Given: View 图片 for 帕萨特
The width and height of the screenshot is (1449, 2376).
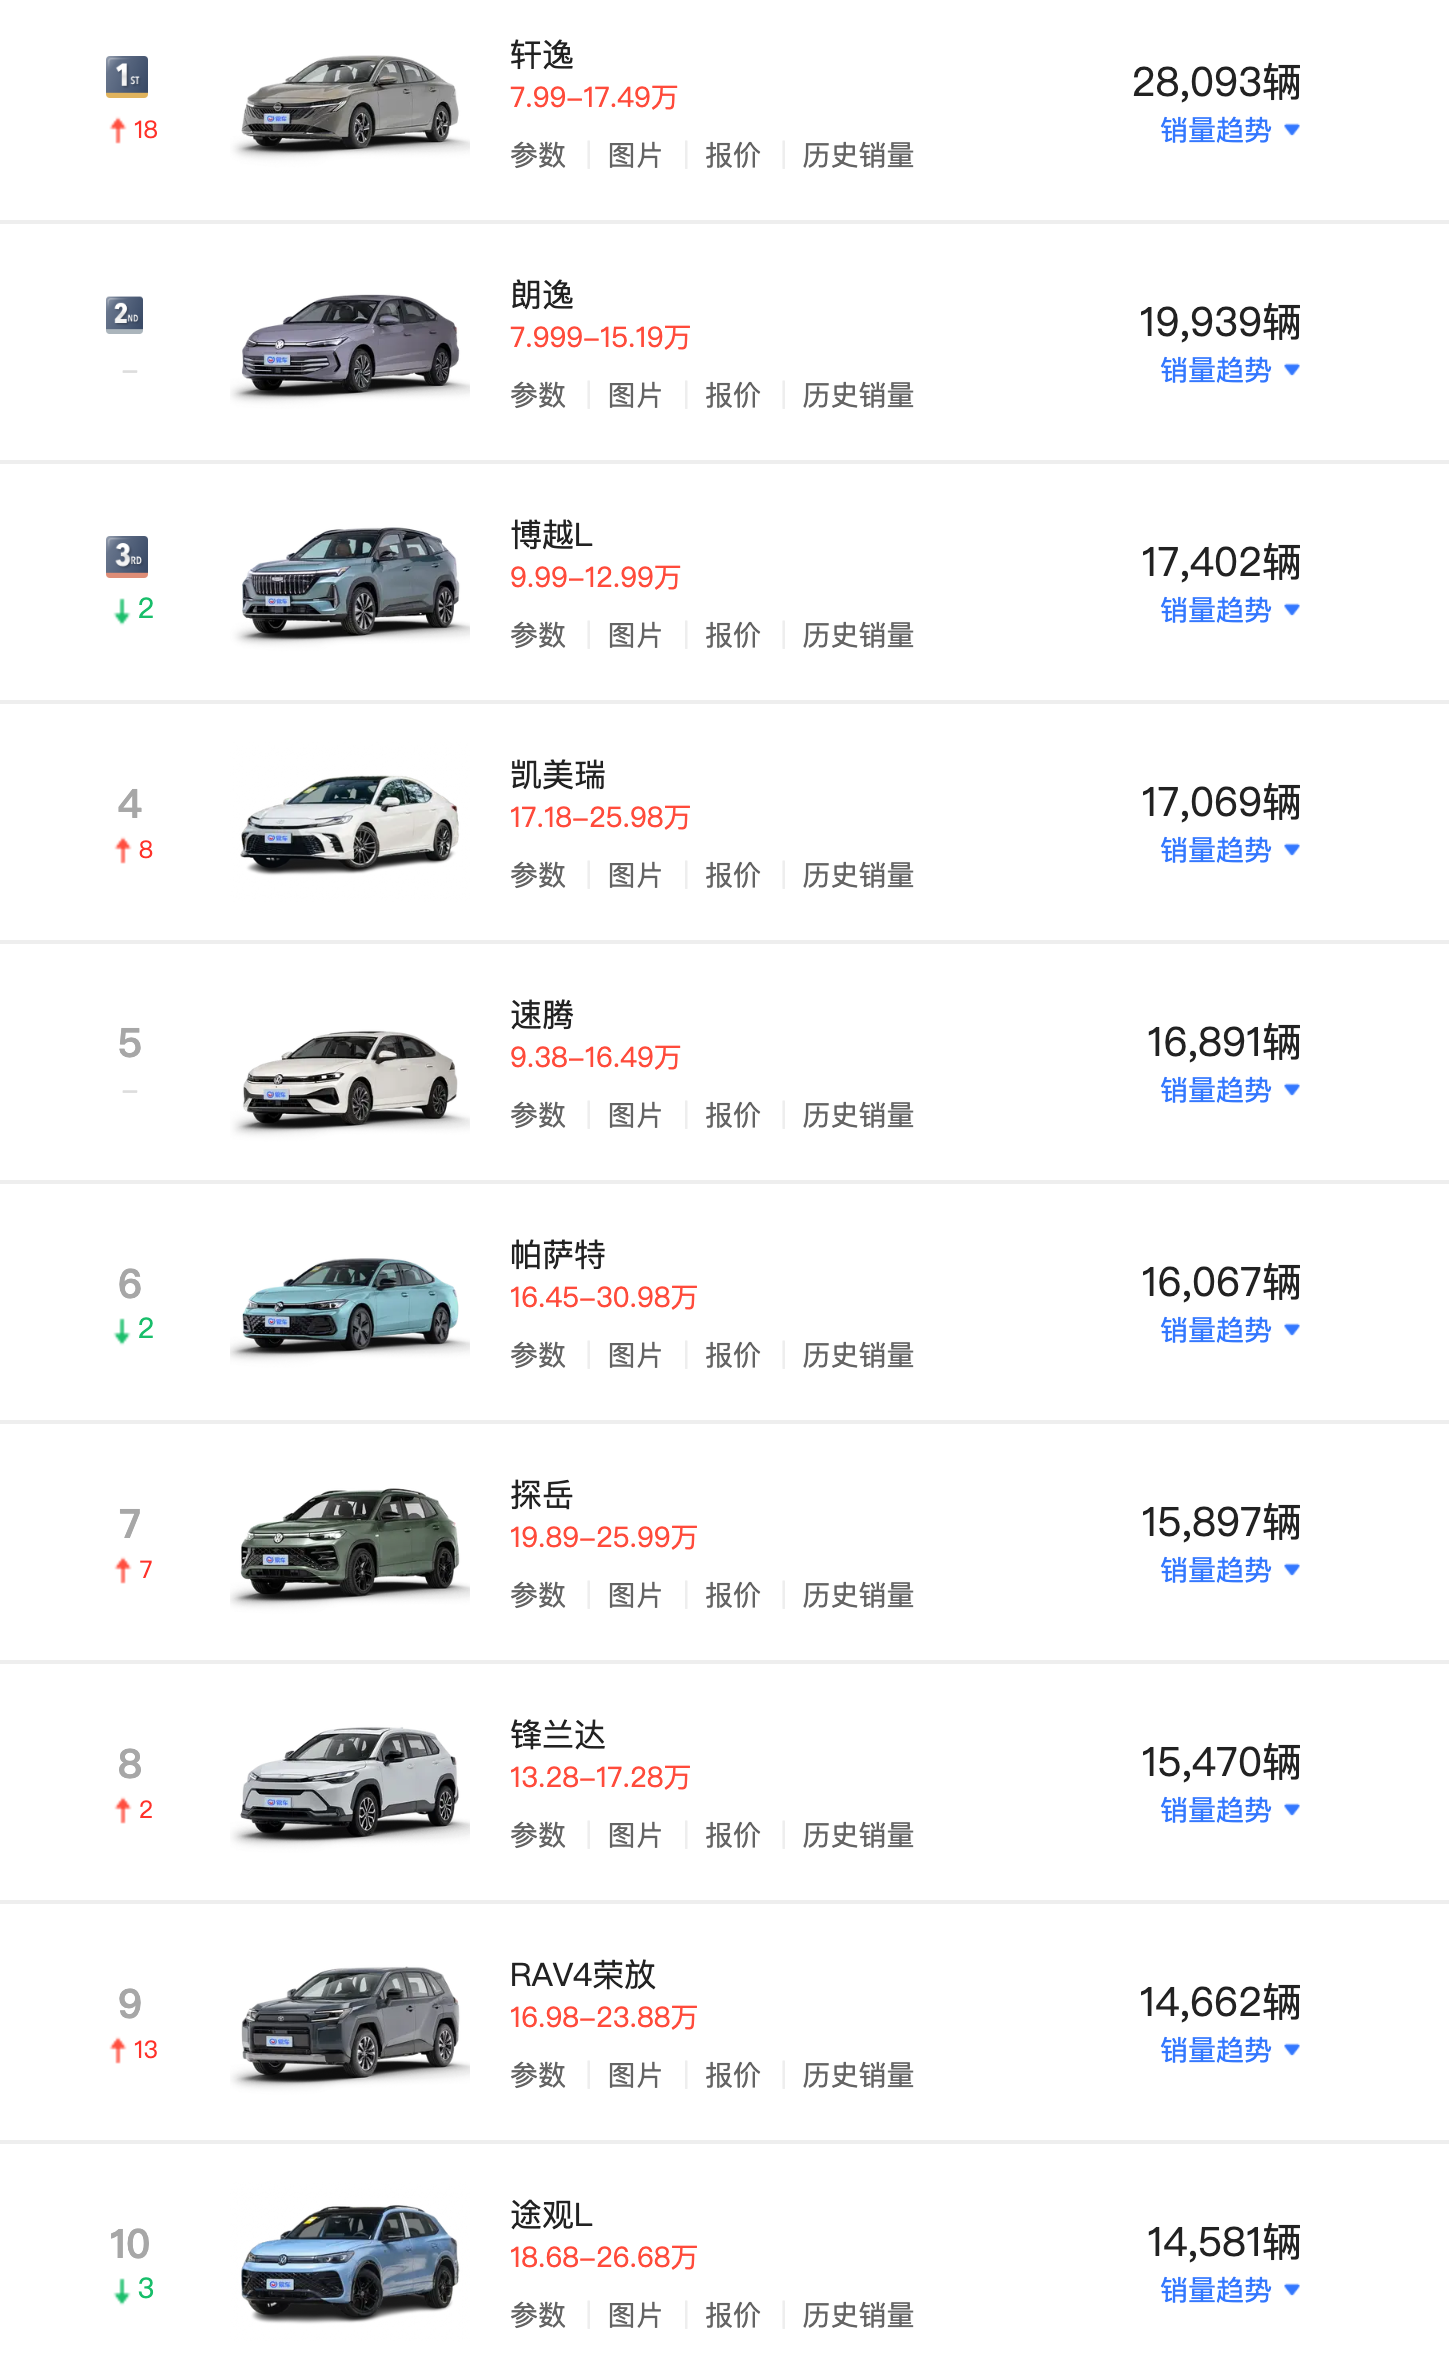Looking at the screenshot, I should click(x=635, y=1355).
